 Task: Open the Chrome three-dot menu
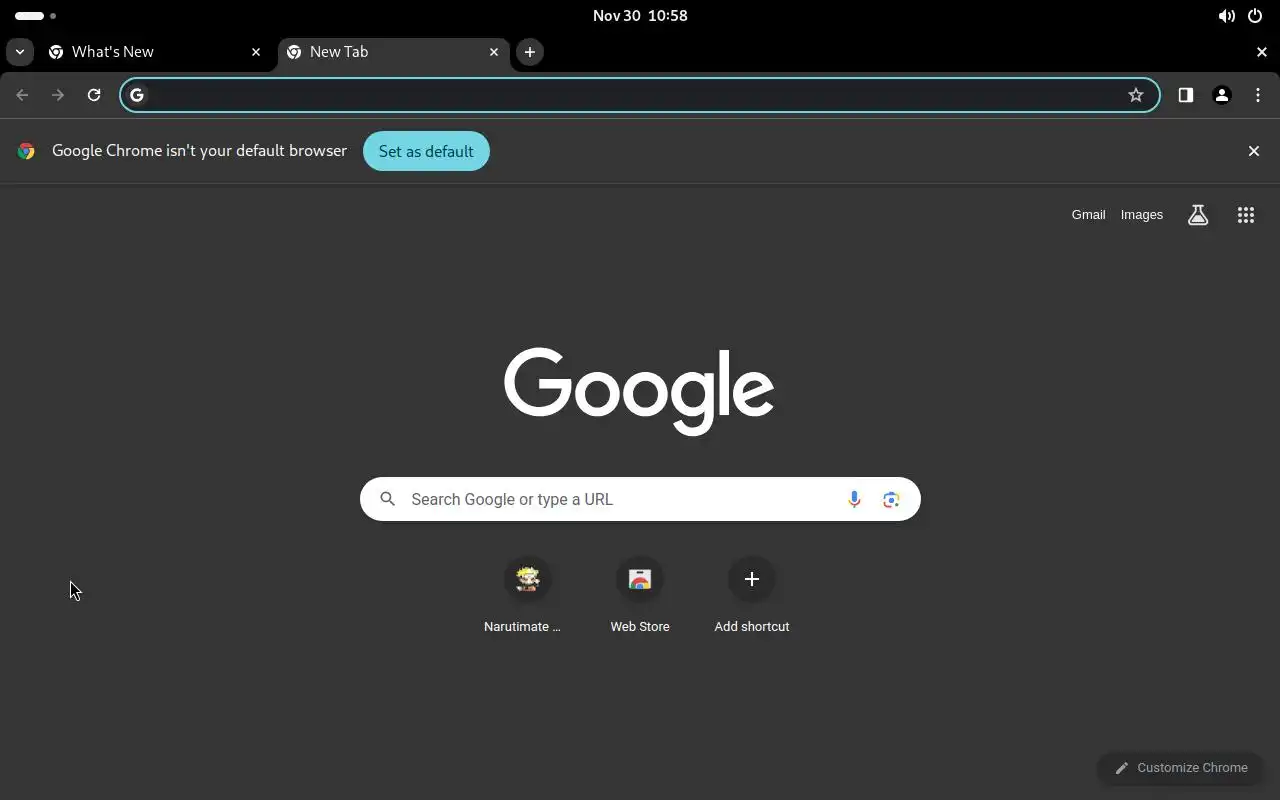(x=1258, y=95)
